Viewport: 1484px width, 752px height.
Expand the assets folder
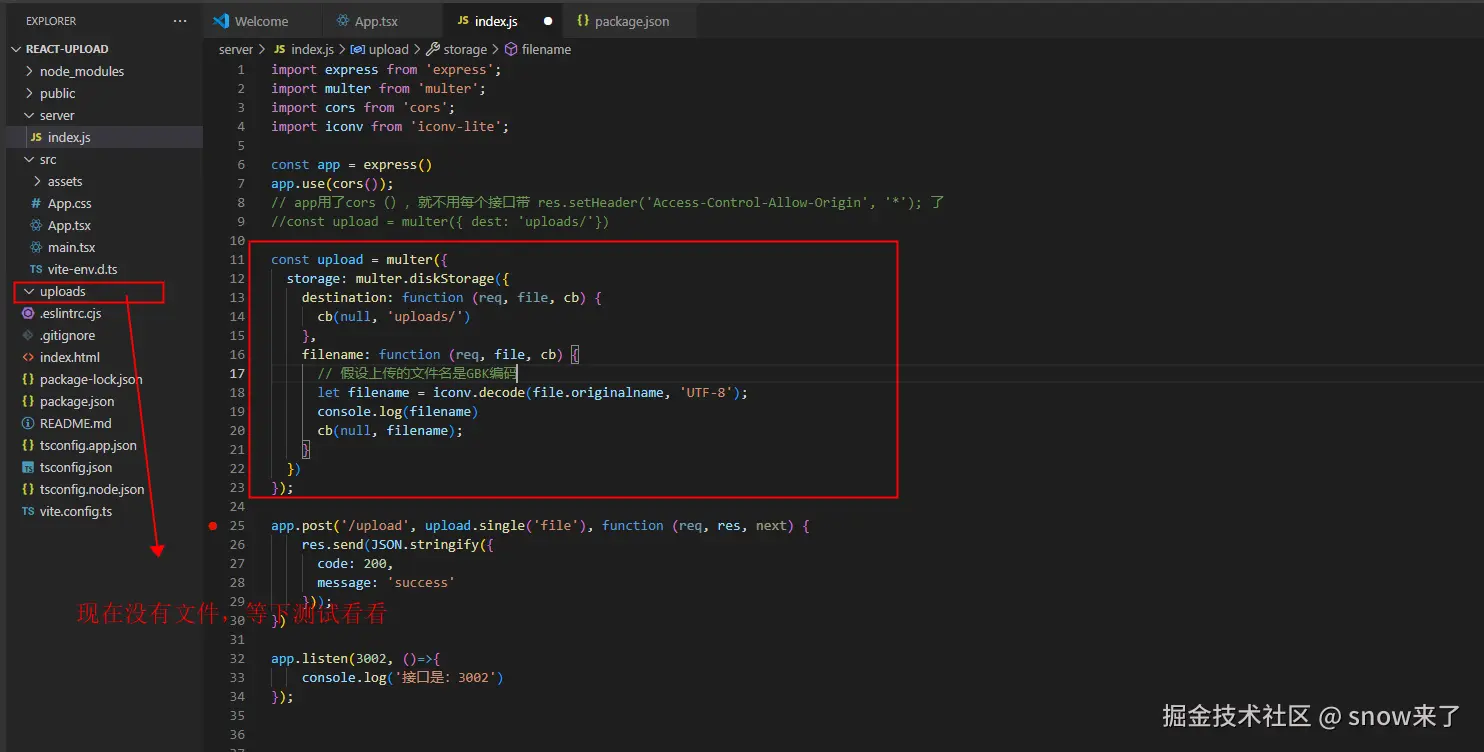click(37, 181)
